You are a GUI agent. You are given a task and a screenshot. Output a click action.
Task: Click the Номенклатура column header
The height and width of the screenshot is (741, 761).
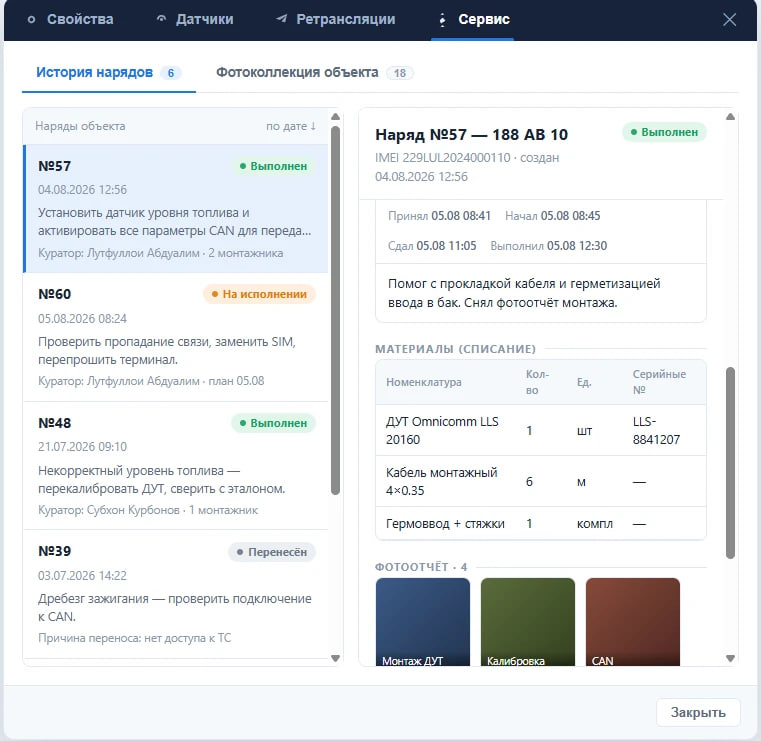(x=424, y=382)
